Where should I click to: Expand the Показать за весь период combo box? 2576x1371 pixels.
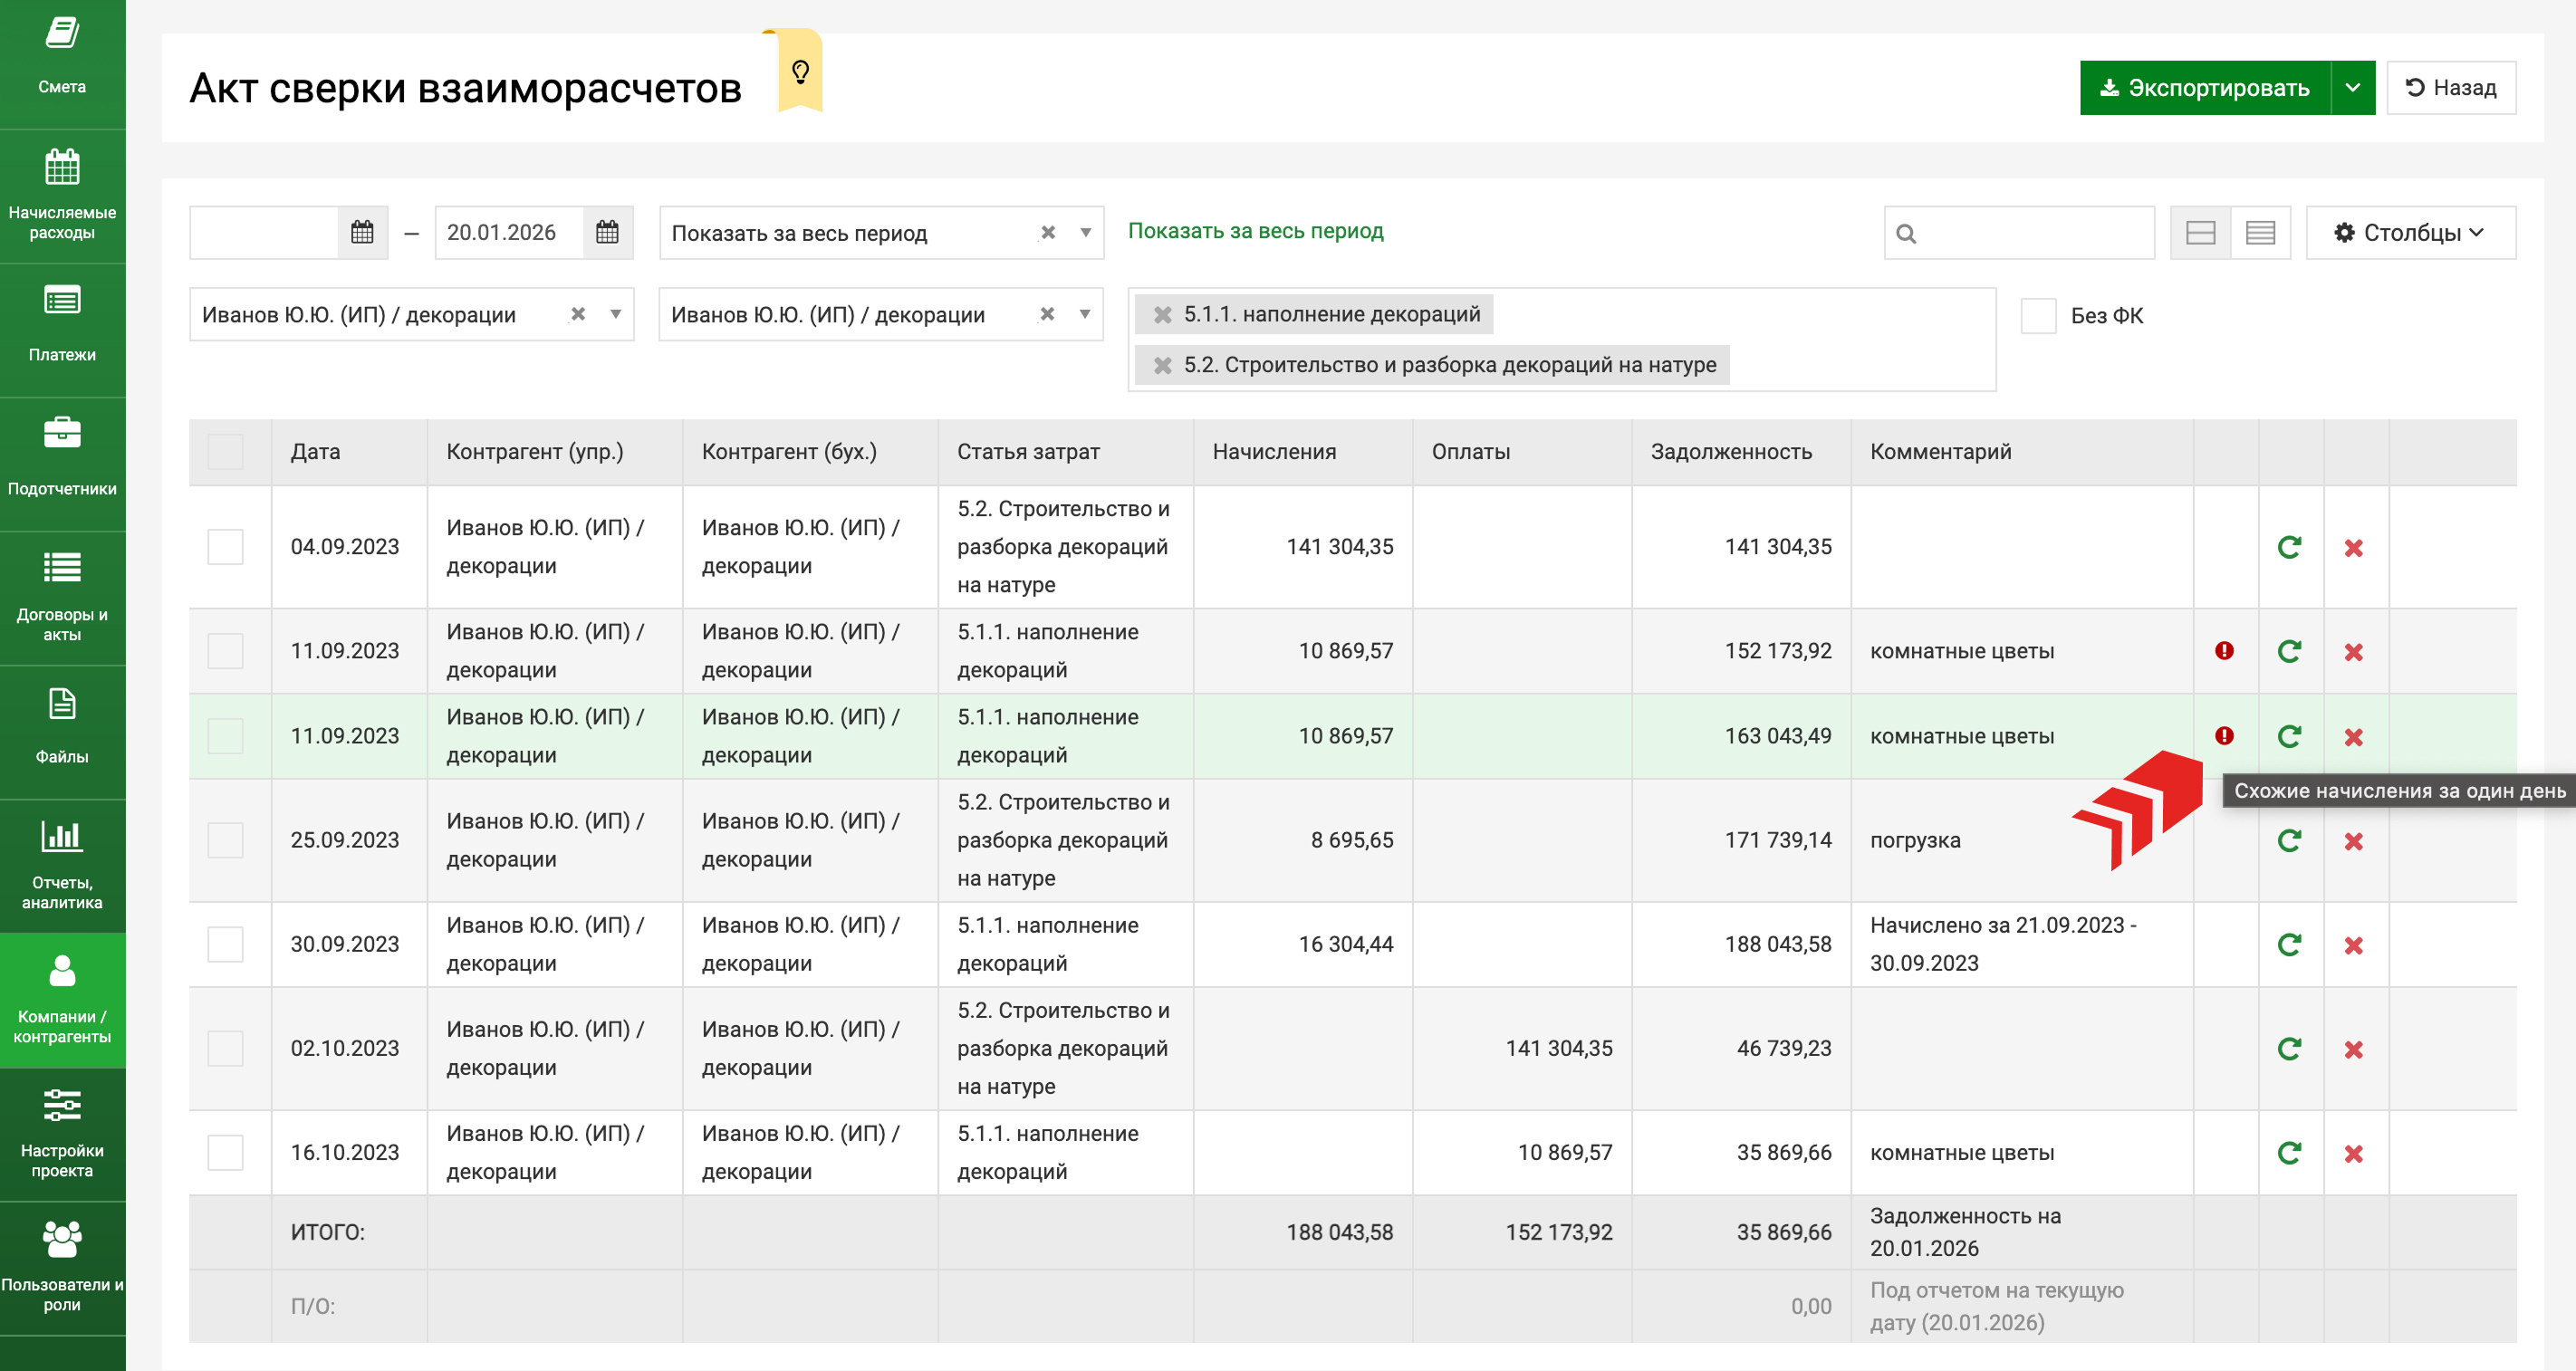pyautogui.click(x=1085, y=233)
